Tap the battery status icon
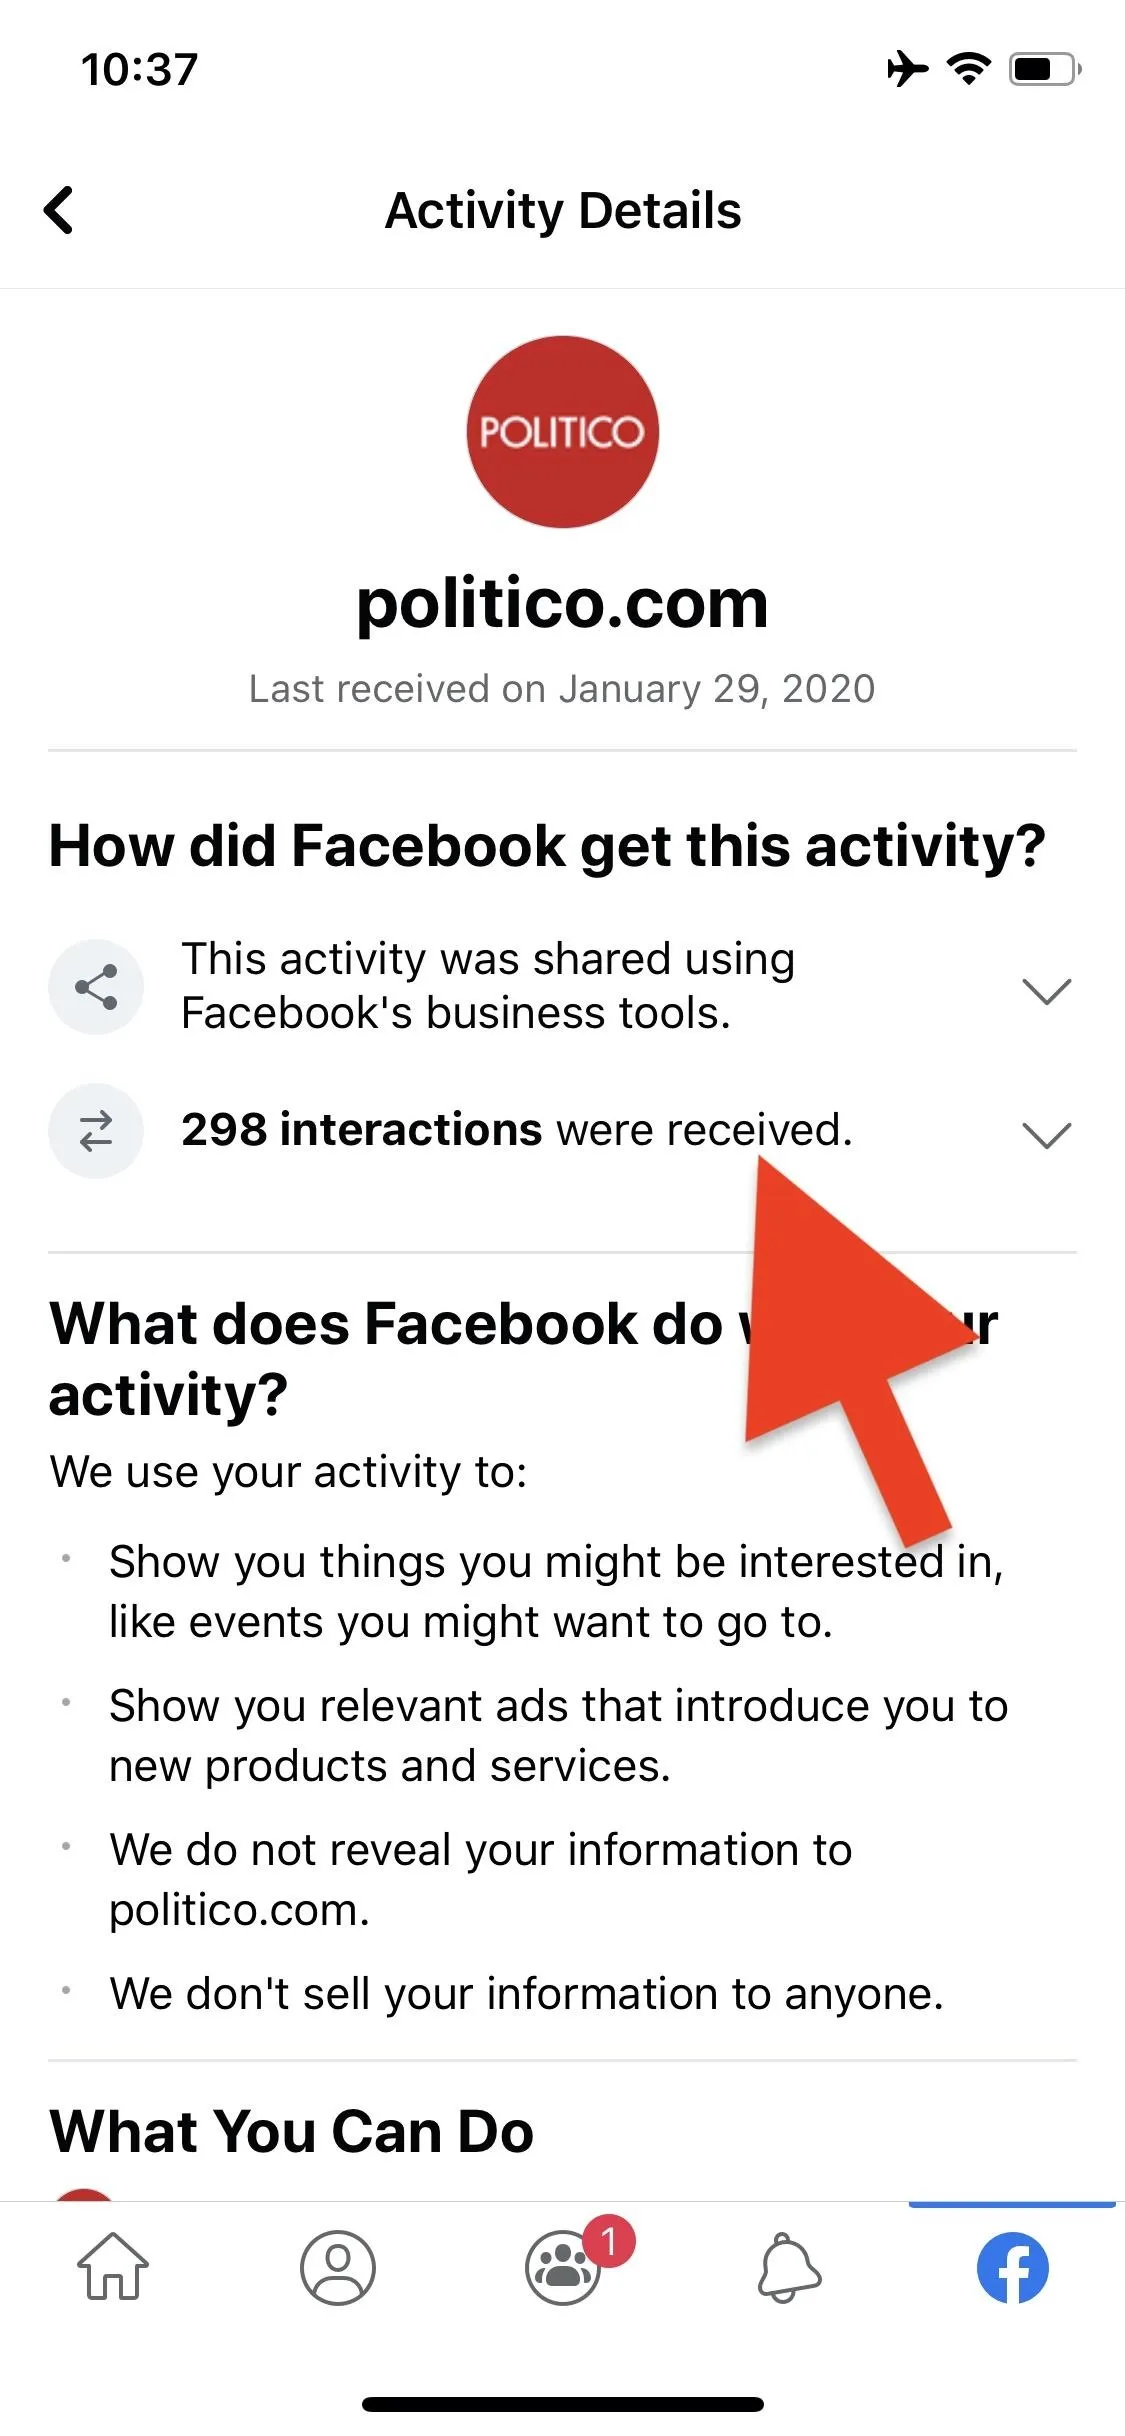 (1045, 69)
